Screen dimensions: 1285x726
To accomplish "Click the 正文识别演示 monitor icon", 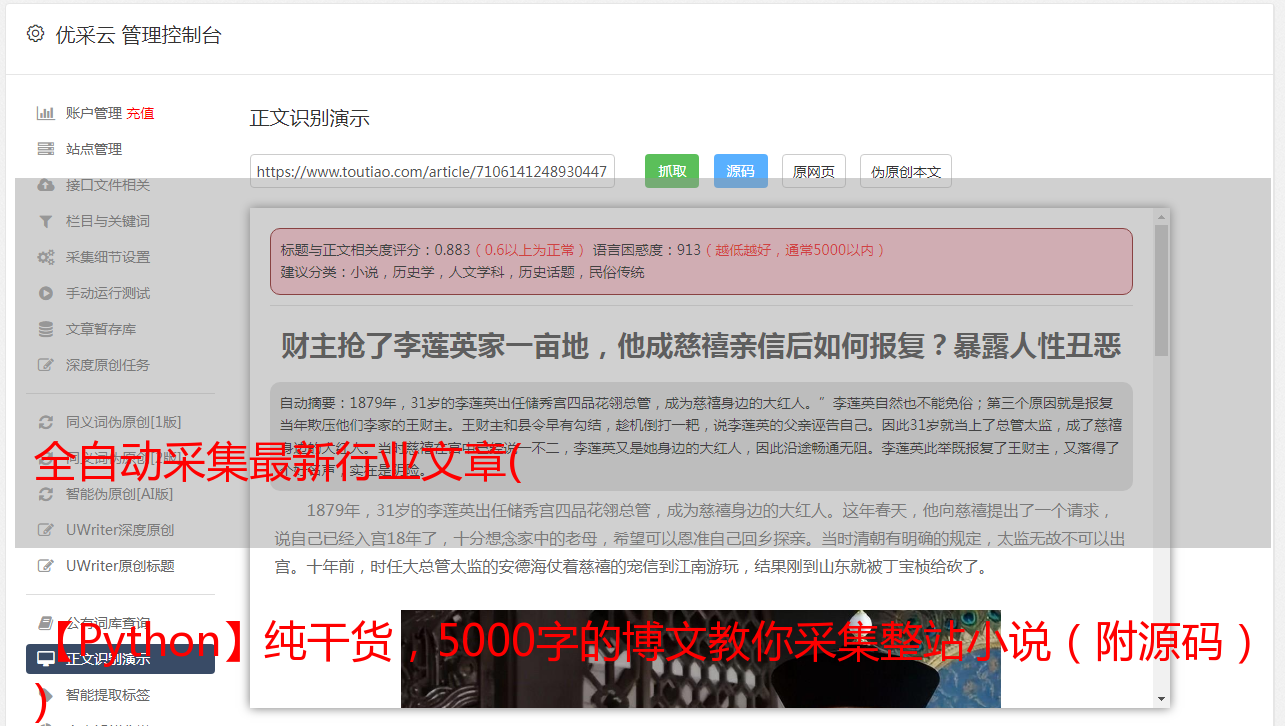I will [x=46, y=659].
